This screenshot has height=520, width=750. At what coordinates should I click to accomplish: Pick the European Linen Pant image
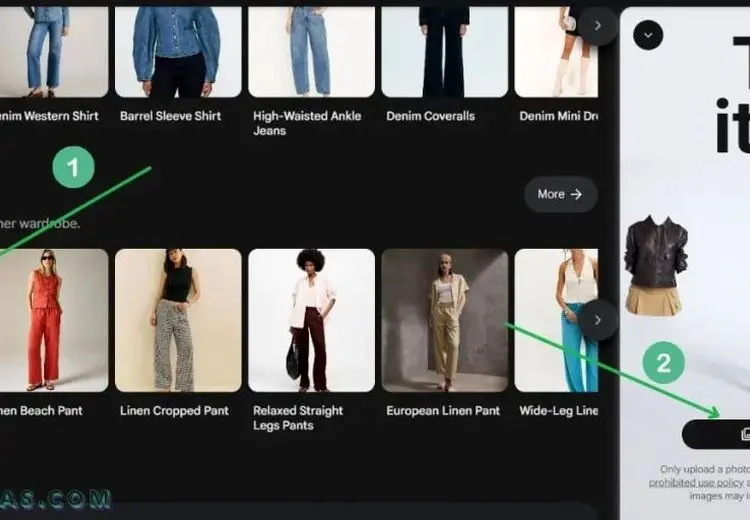tap(444, 320)
